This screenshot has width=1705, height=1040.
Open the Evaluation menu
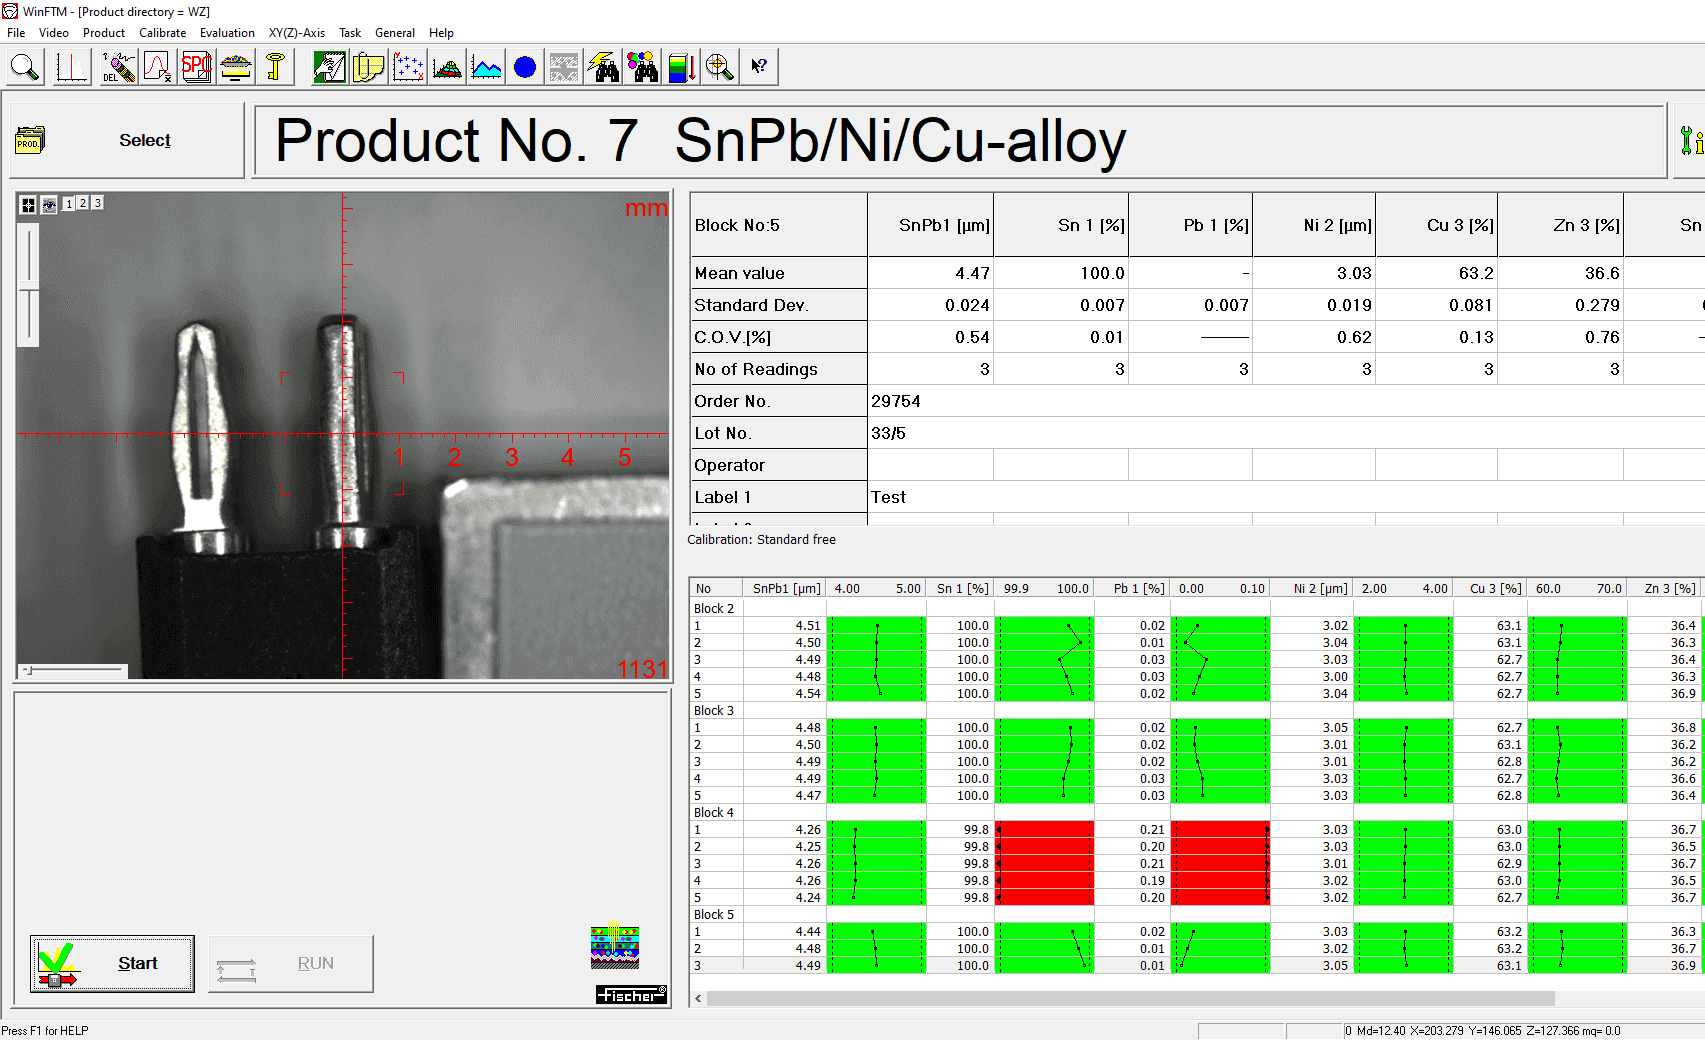click(x=227, y=32)
